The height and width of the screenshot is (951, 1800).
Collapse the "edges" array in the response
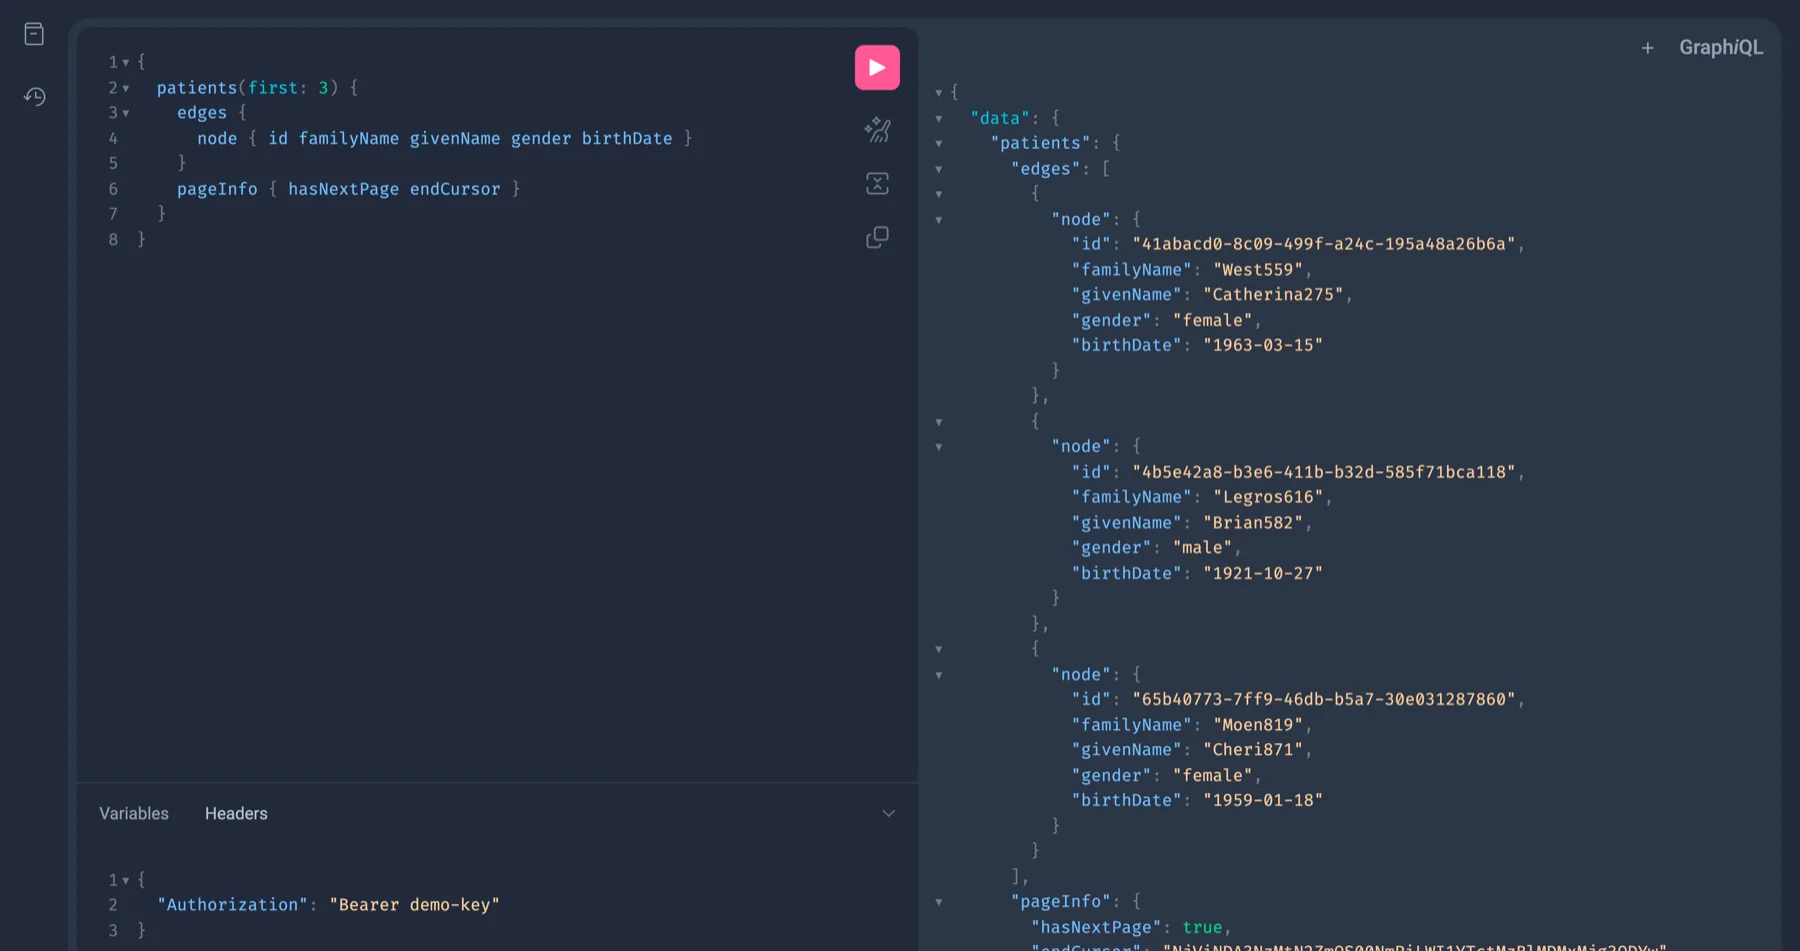[939, 170]
